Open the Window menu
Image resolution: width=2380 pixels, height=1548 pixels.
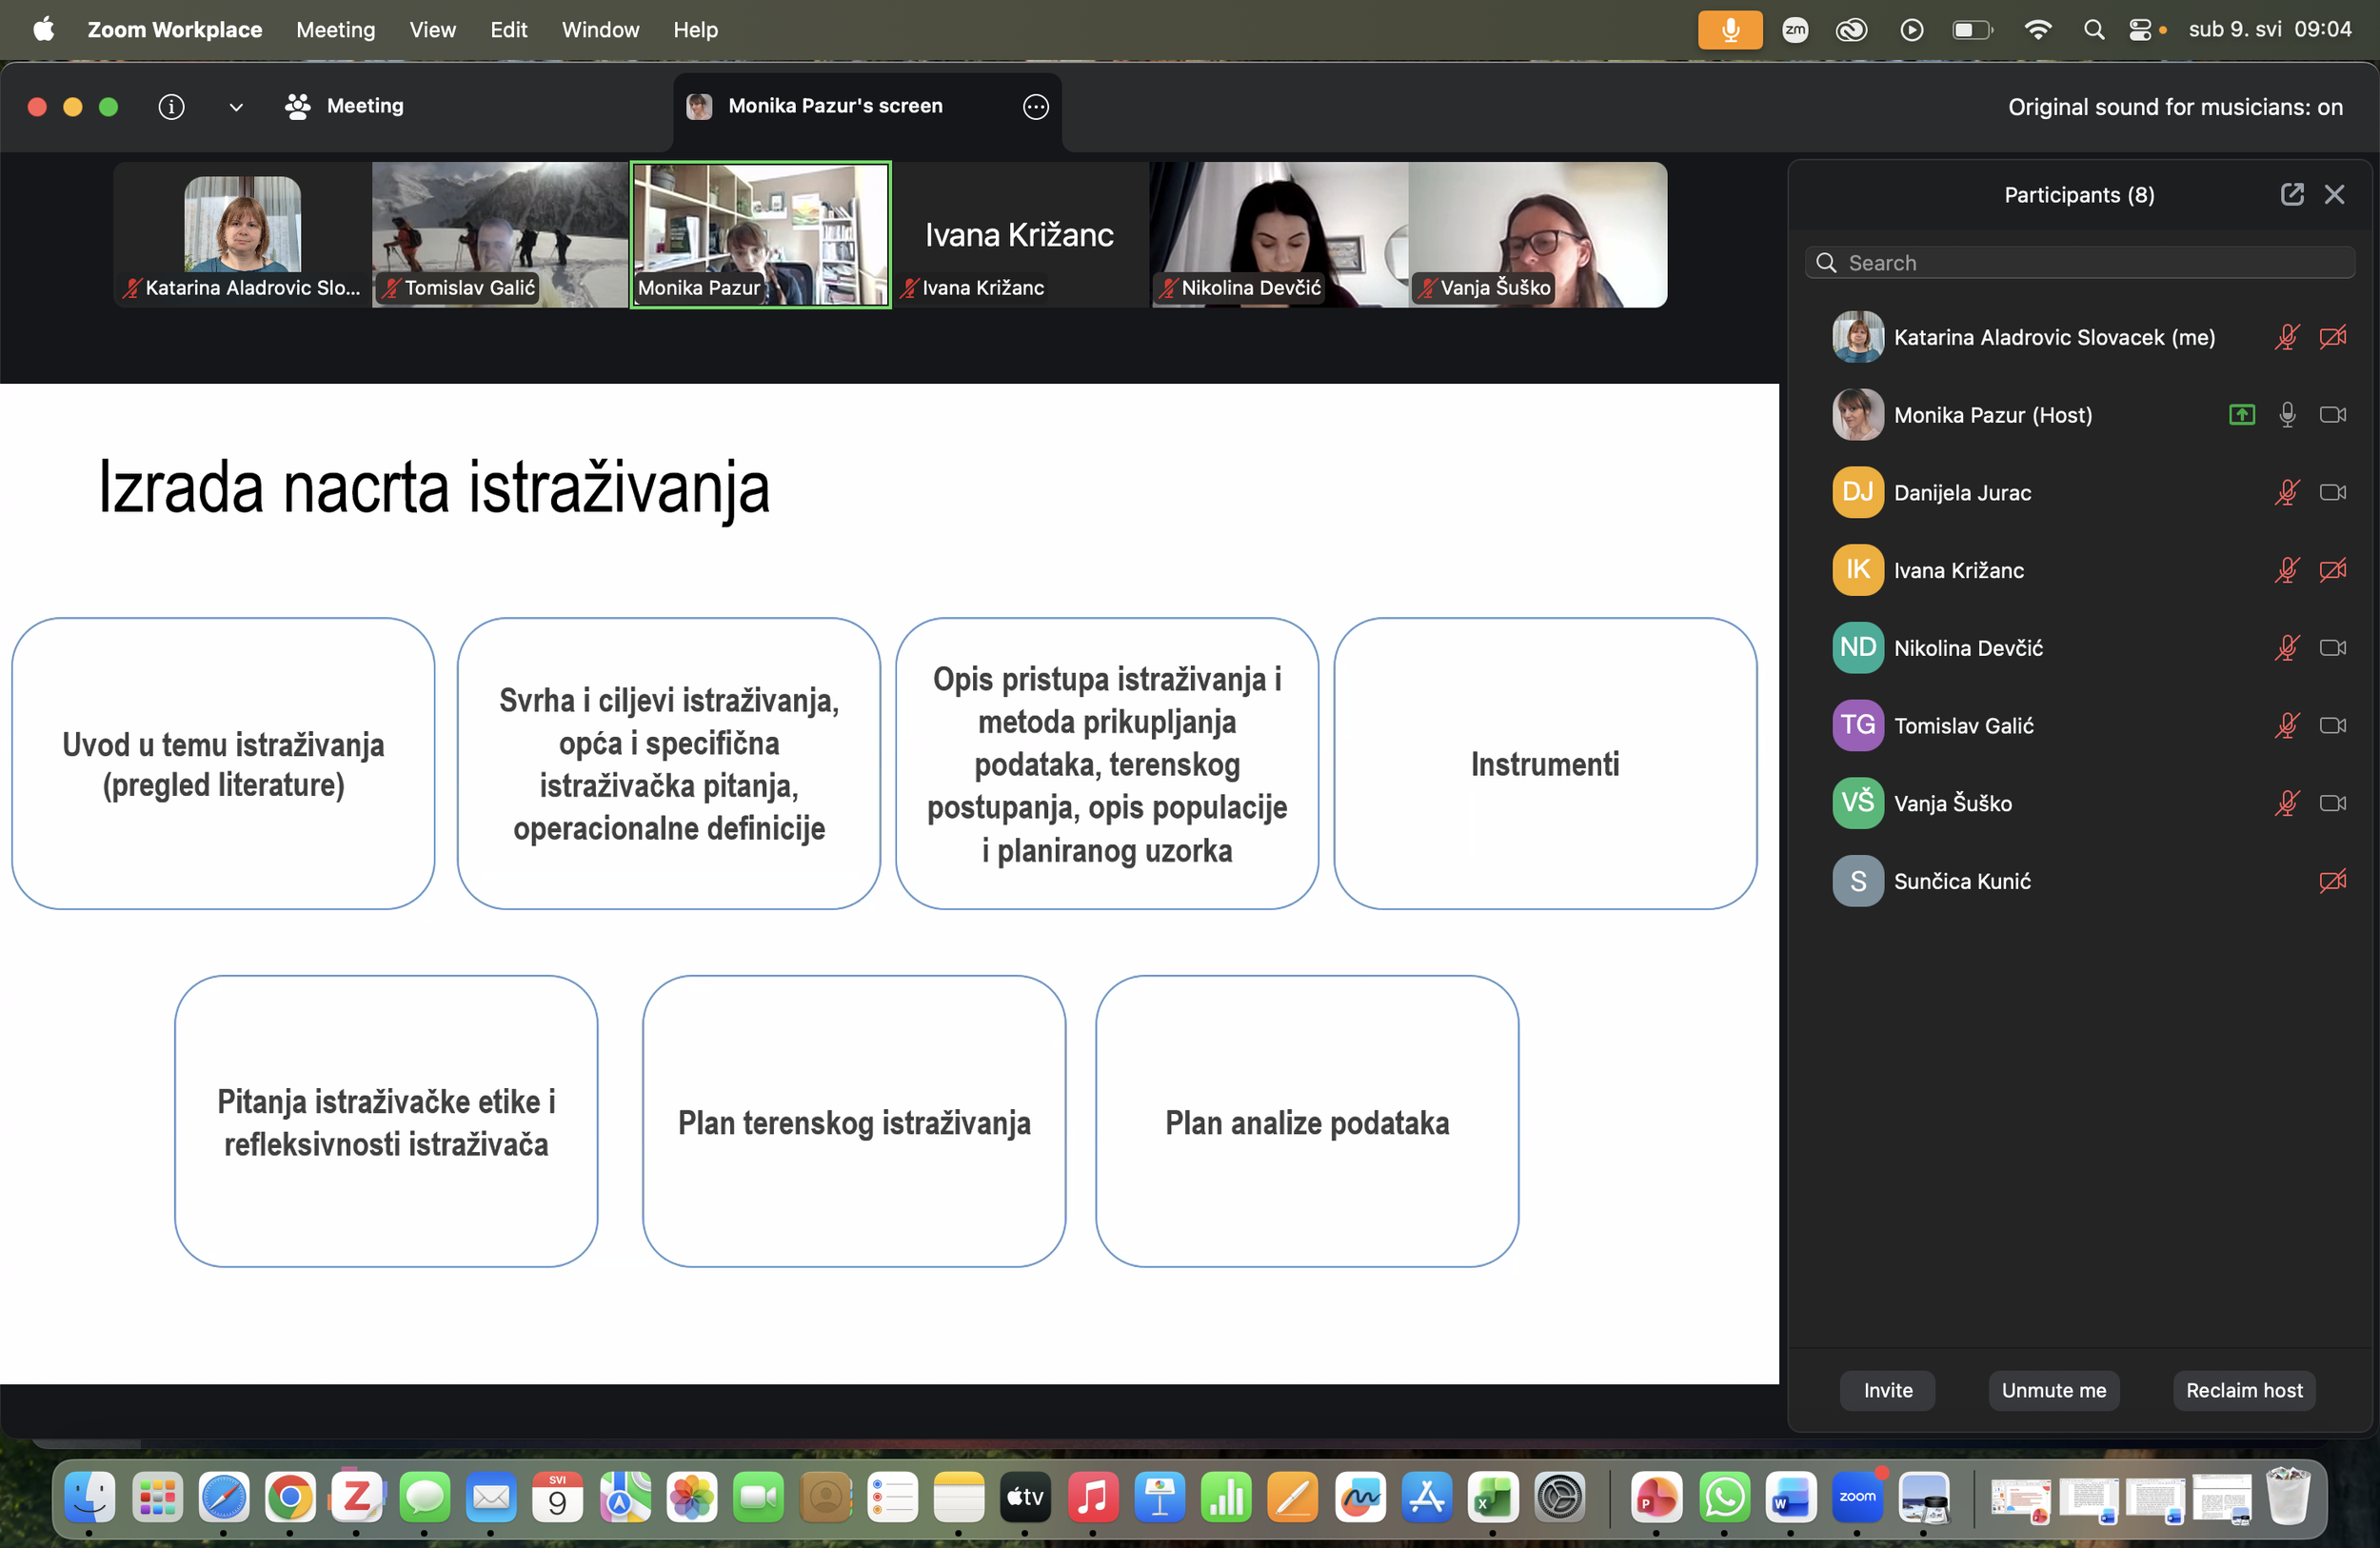(x=600, y=30)
